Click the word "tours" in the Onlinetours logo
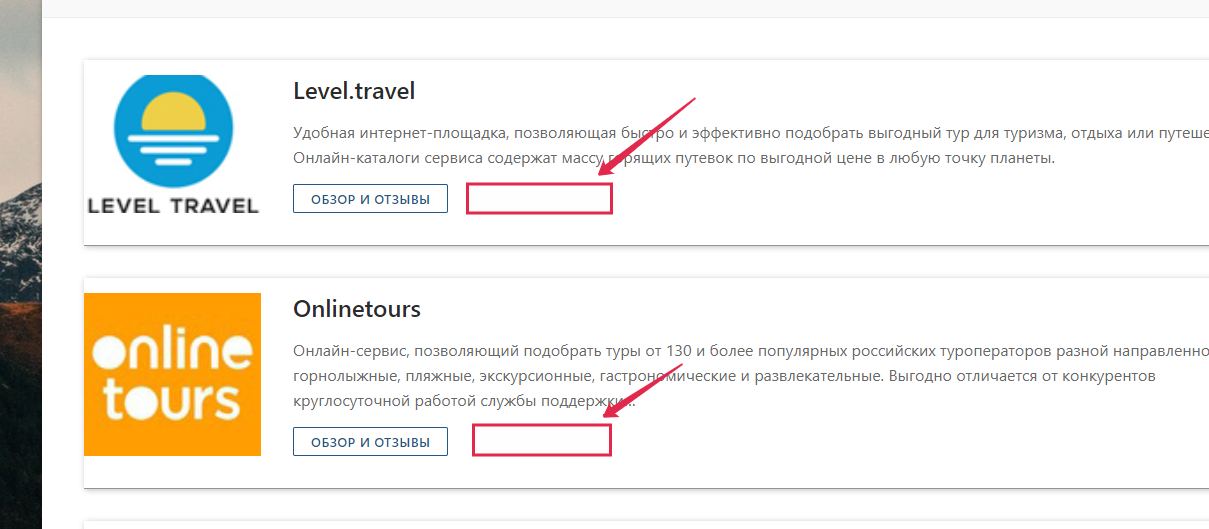The image size is (1209, 529). pos(172,399)
